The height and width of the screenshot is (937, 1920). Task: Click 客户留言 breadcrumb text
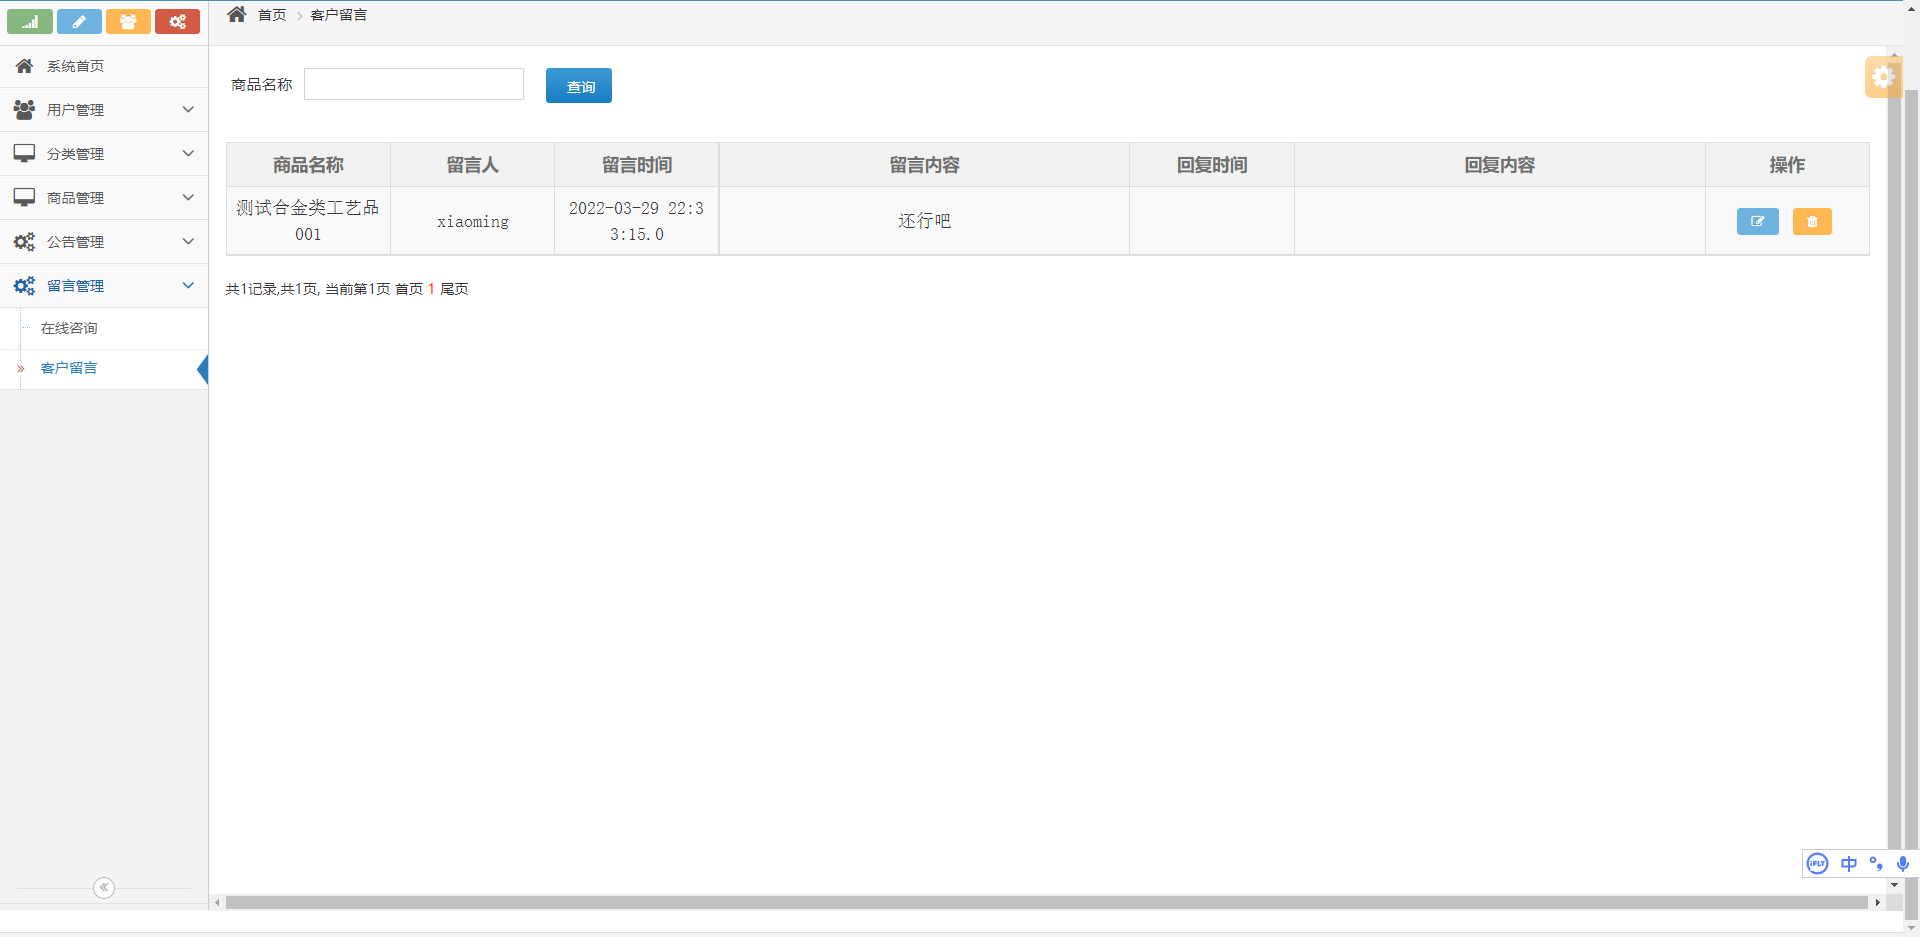tap(339, 15)
